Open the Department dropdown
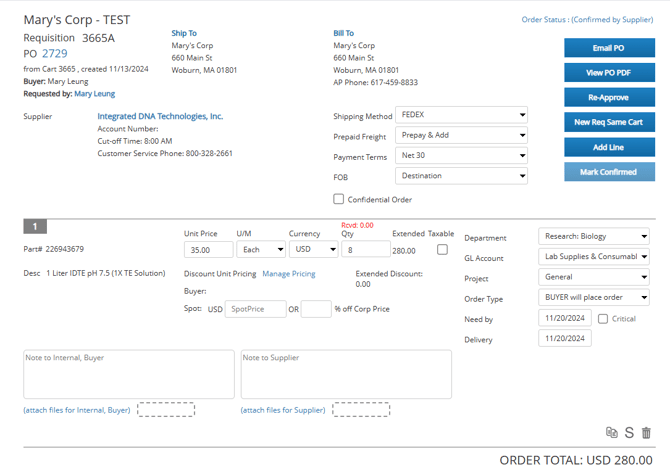Image resolution: width=670 pixels, height=470 pixels. (x=594, y=237)
